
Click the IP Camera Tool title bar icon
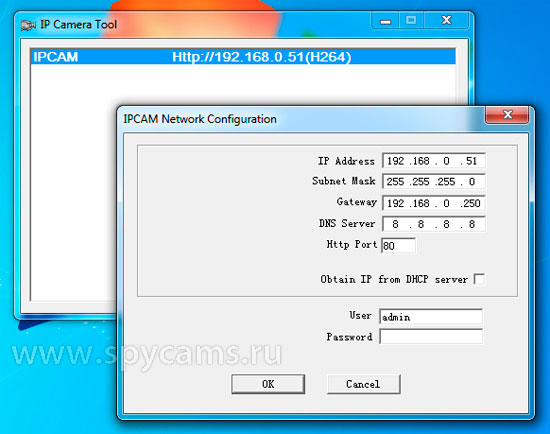(x=28, y=25)
